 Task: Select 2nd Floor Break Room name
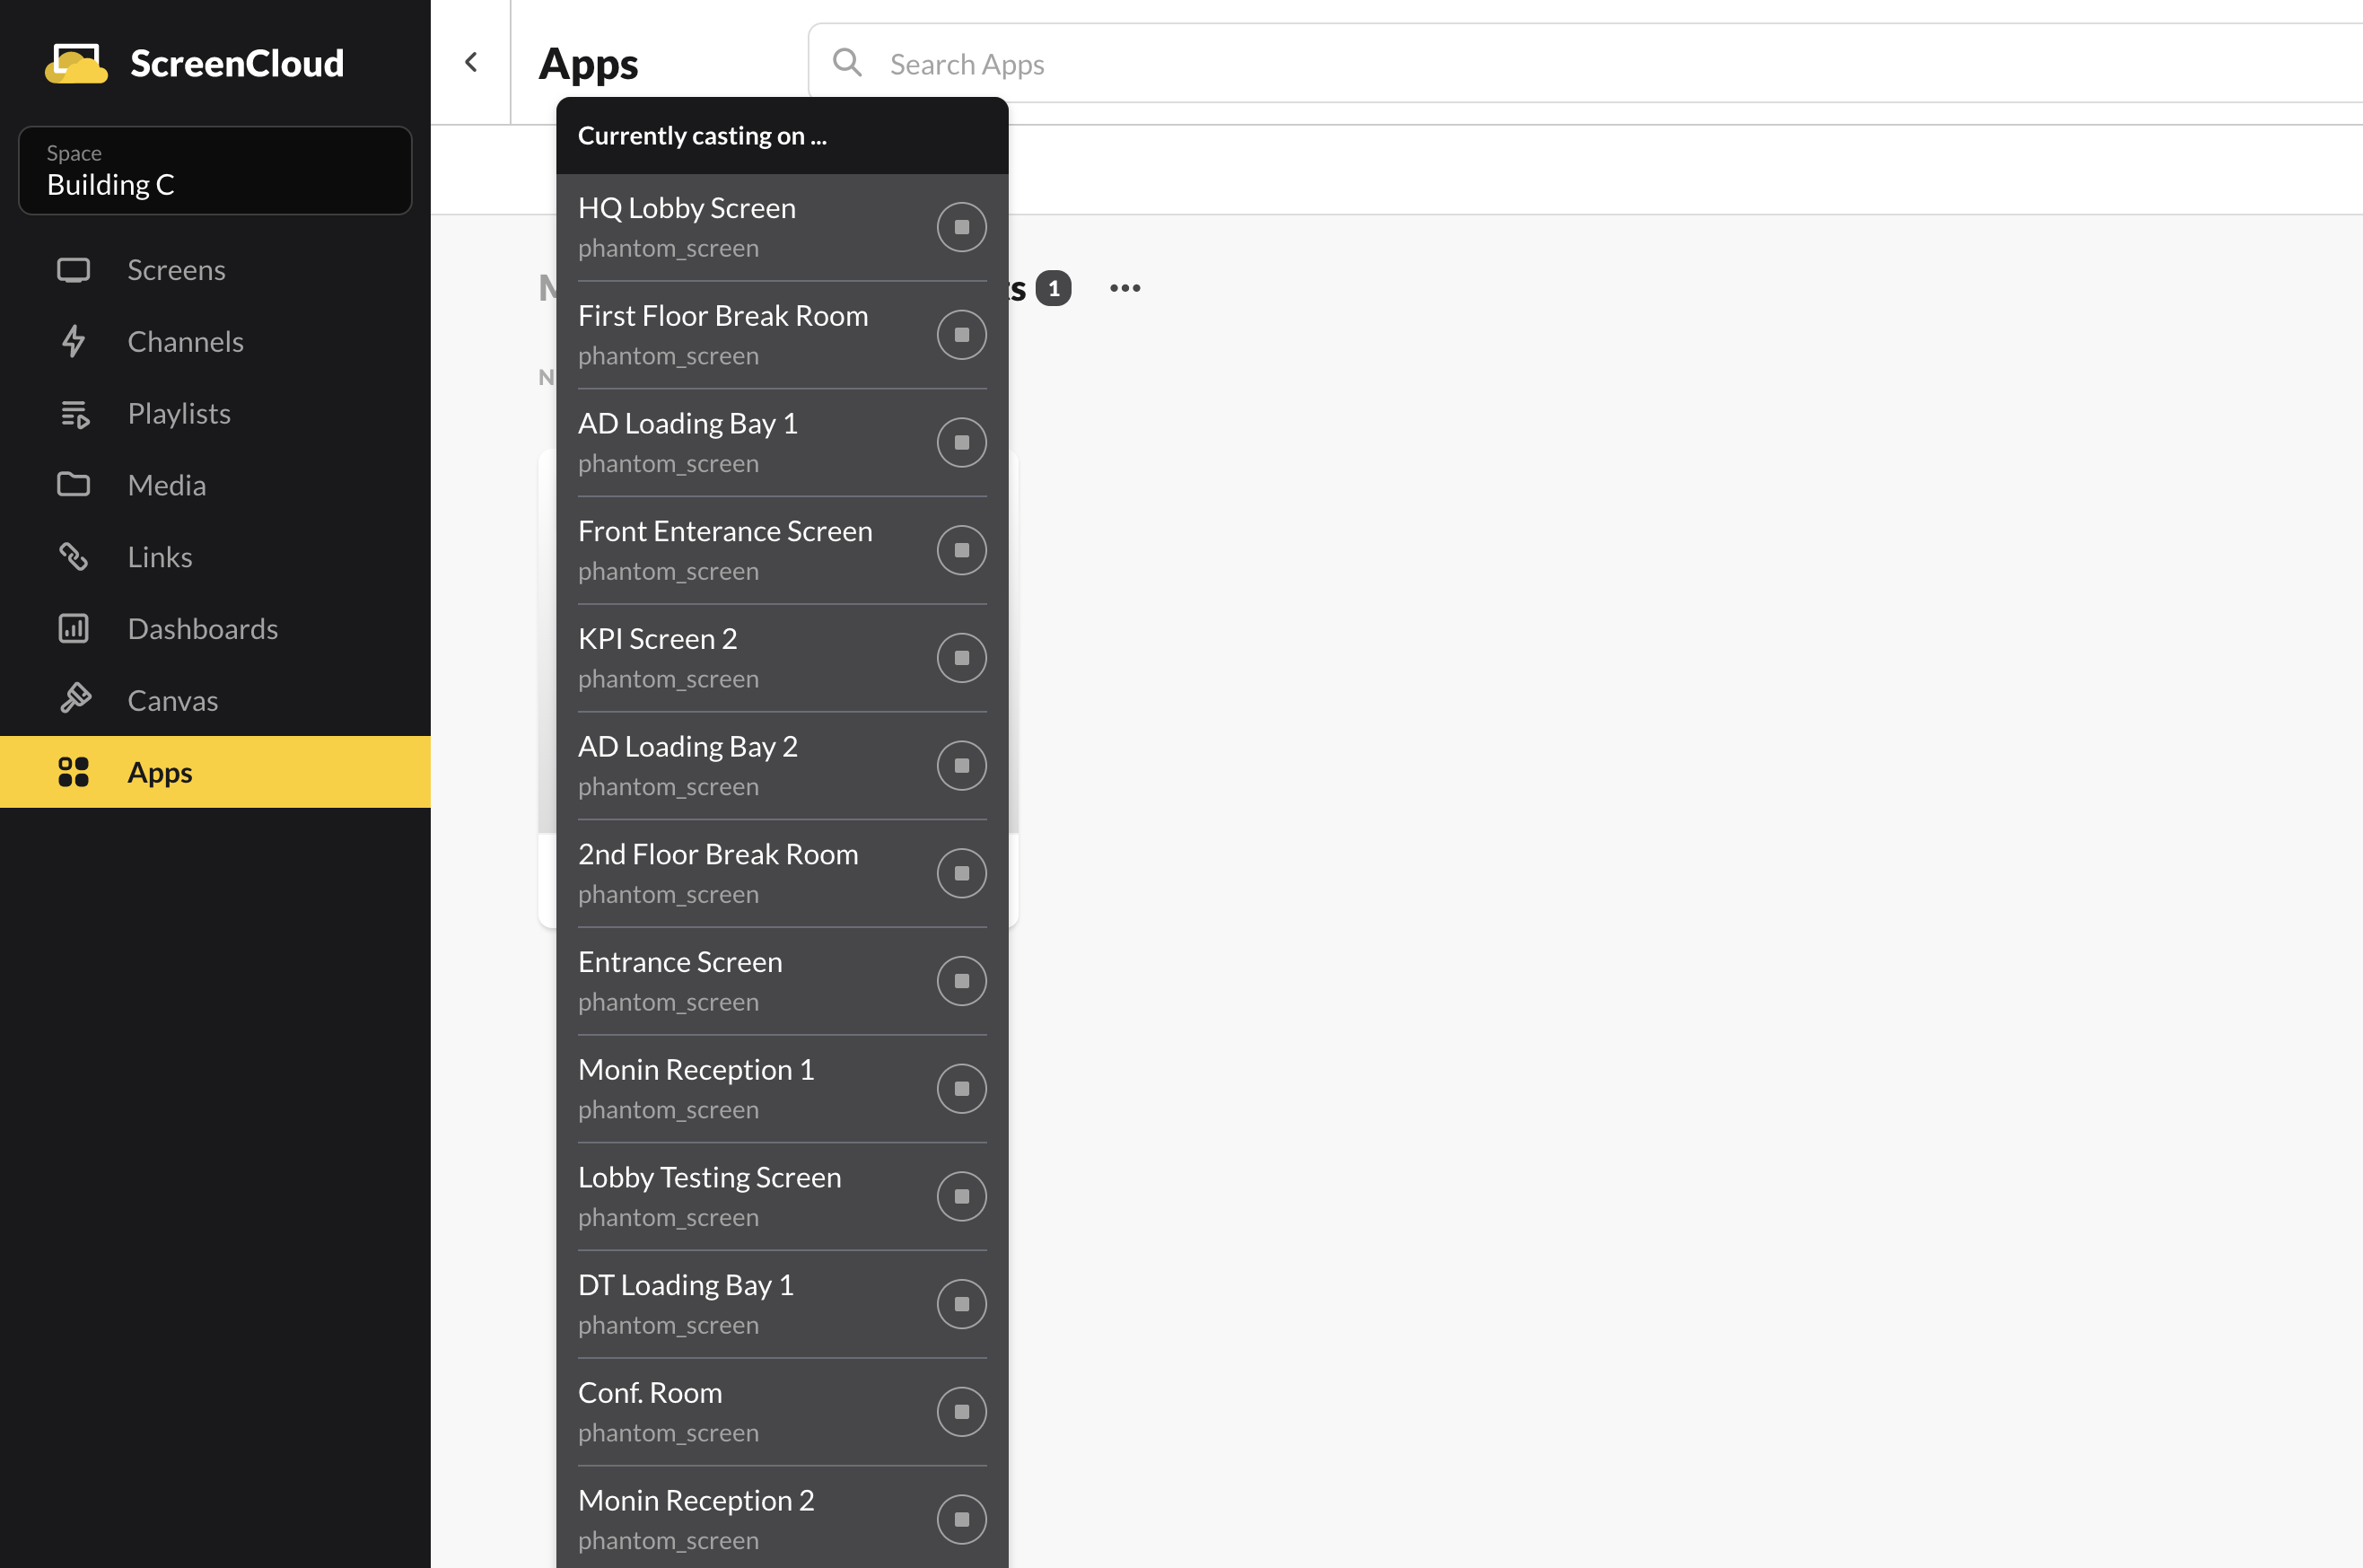718,854
